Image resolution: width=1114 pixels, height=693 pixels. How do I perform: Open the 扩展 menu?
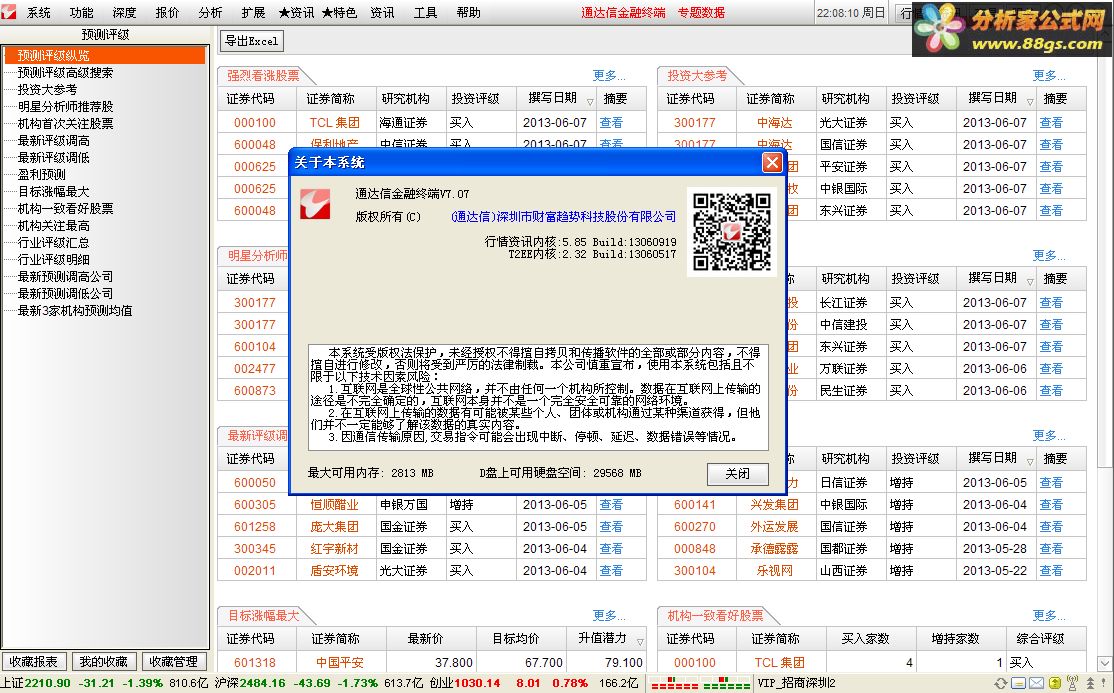pos(253,13)
